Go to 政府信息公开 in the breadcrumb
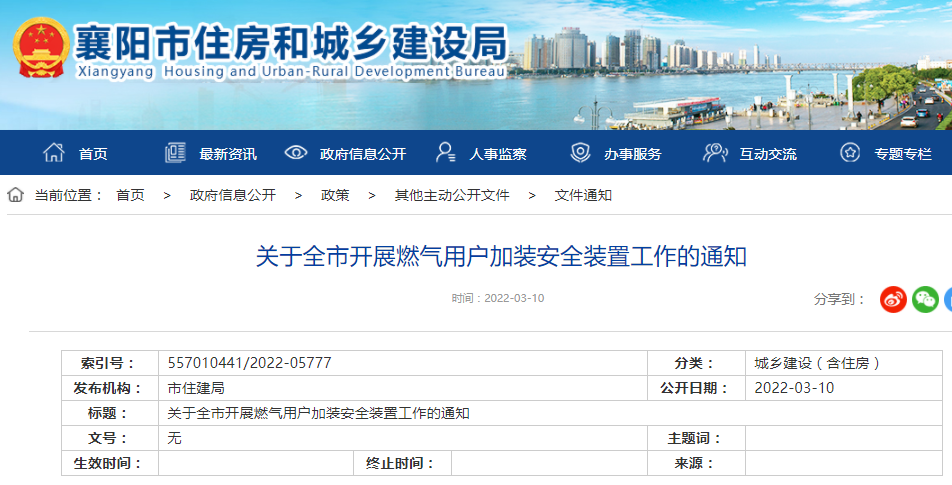 (x=233, y=195)
